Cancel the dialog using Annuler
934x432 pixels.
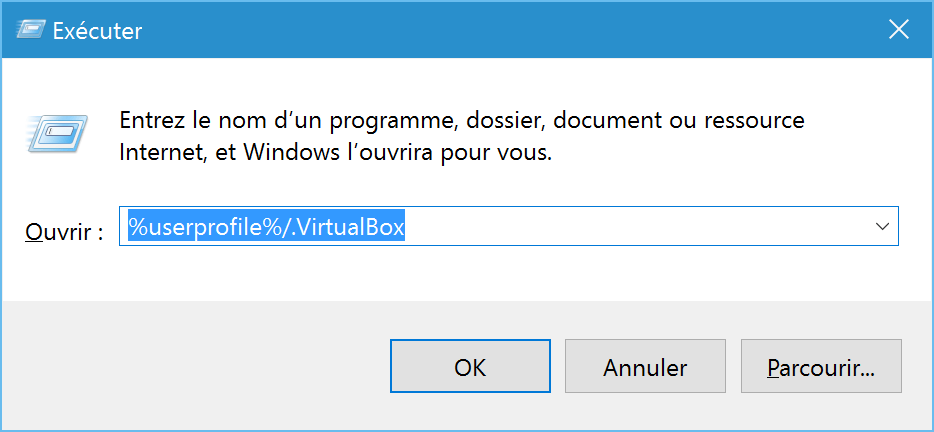click(x=645, y=366)
